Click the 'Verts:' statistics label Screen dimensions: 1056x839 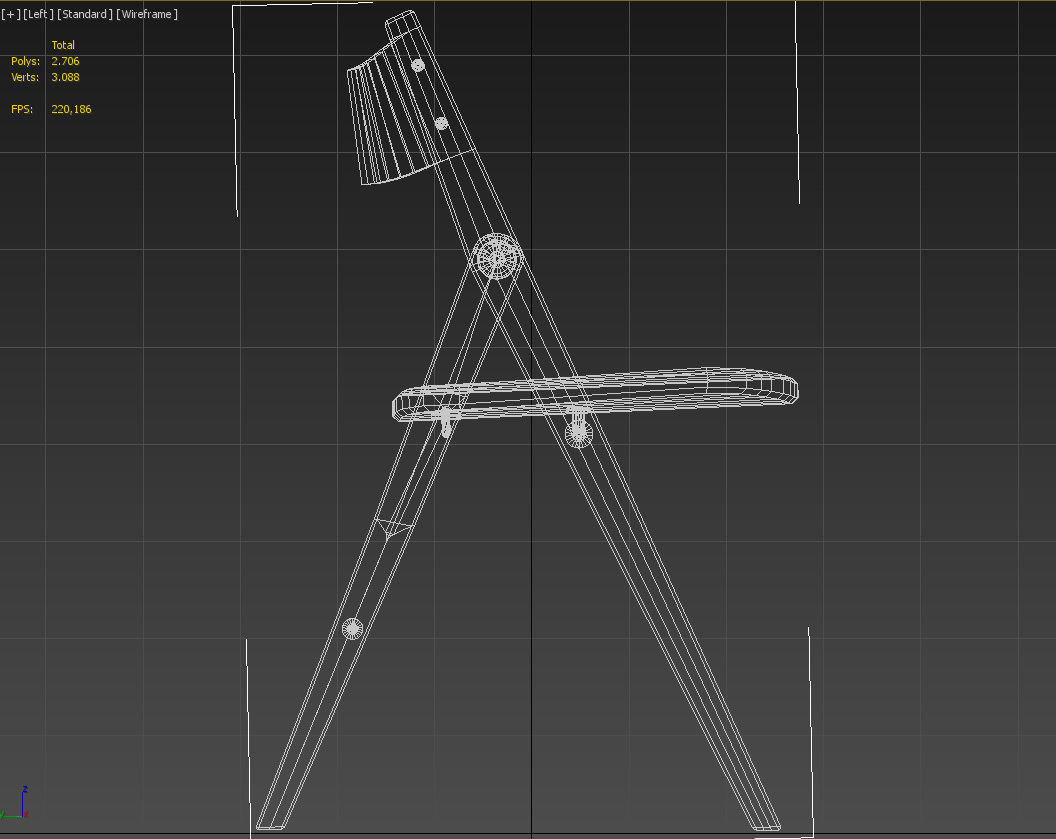25,77
